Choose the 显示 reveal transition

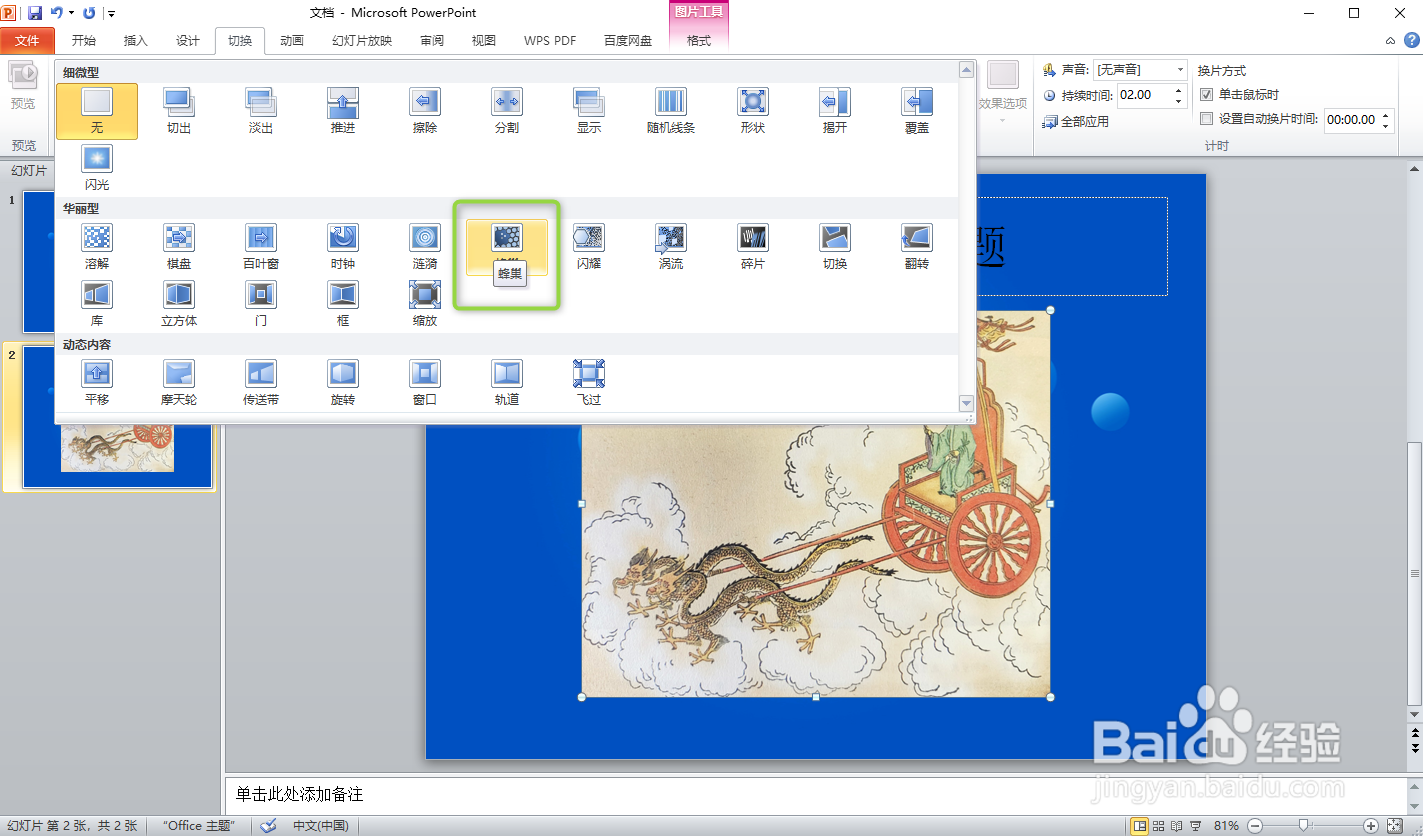click(x=589, y=111)
